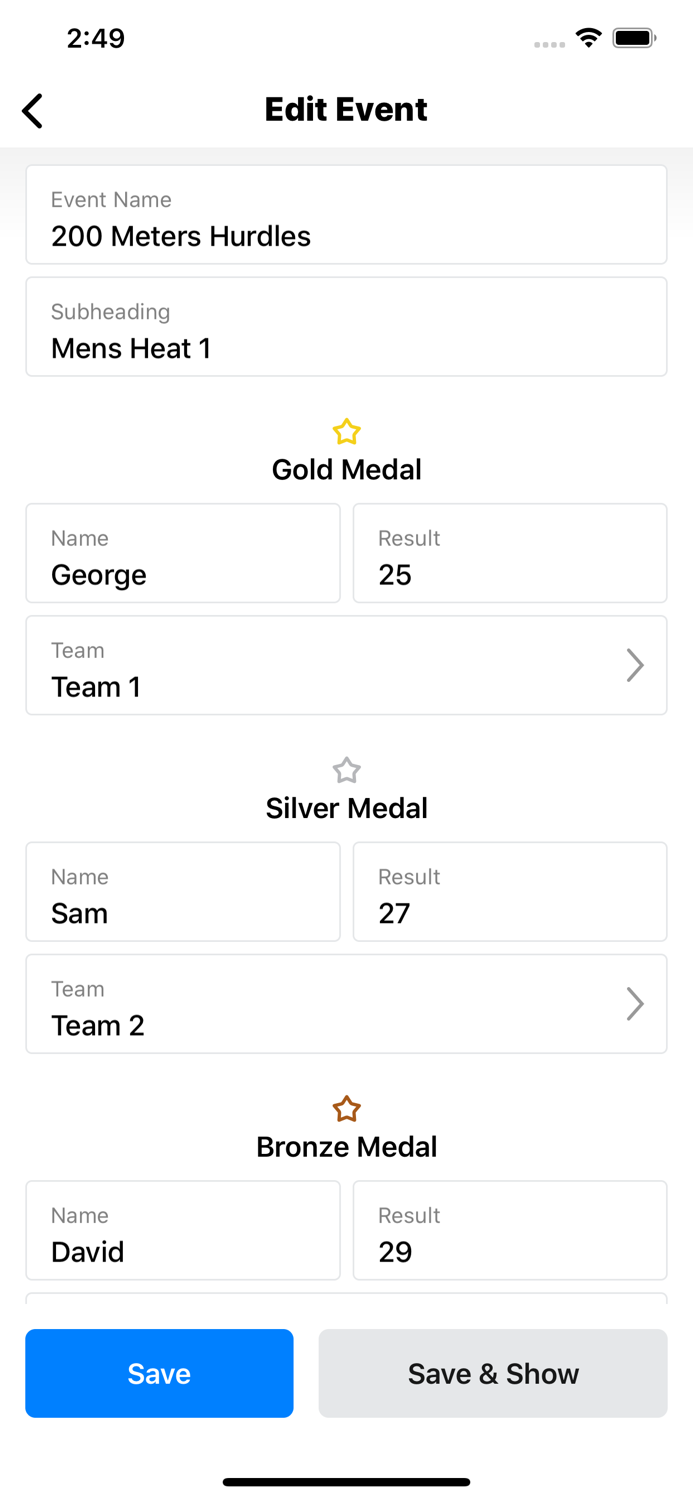Tap the home indicator bar at bottom
Screen dimensions: 693x1500
(x=346, y=1482)
